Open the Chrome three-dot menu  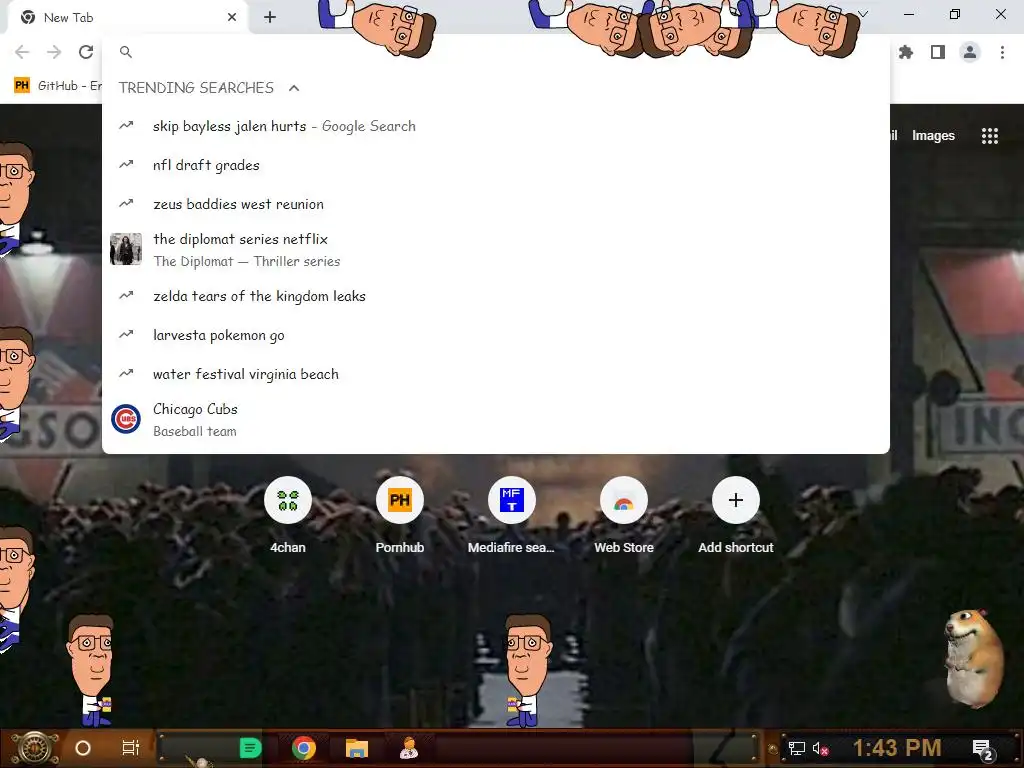(x=1002, y=52)
